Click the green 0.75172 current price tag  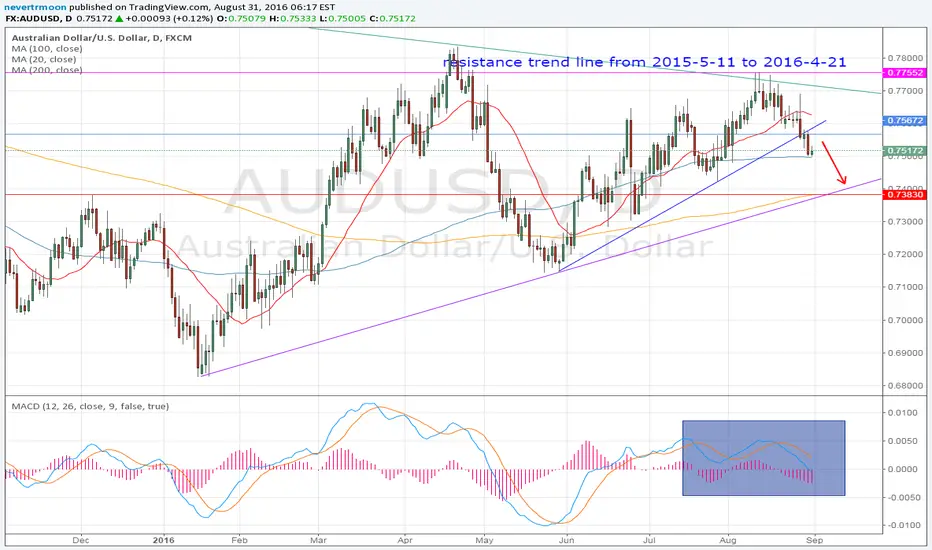[x=905, y=151]
